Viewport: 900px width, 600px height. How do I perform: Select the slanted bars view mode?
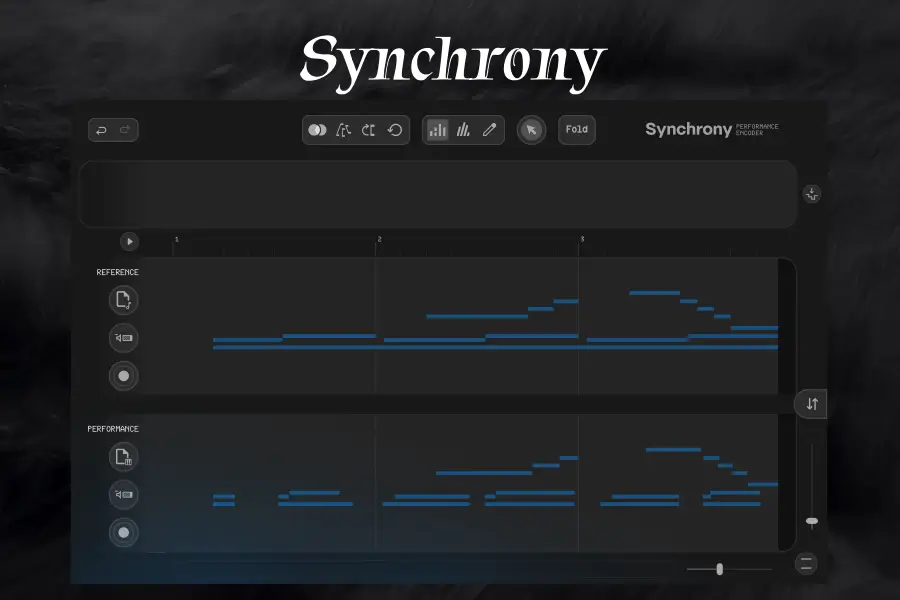[x=463, y=130]
